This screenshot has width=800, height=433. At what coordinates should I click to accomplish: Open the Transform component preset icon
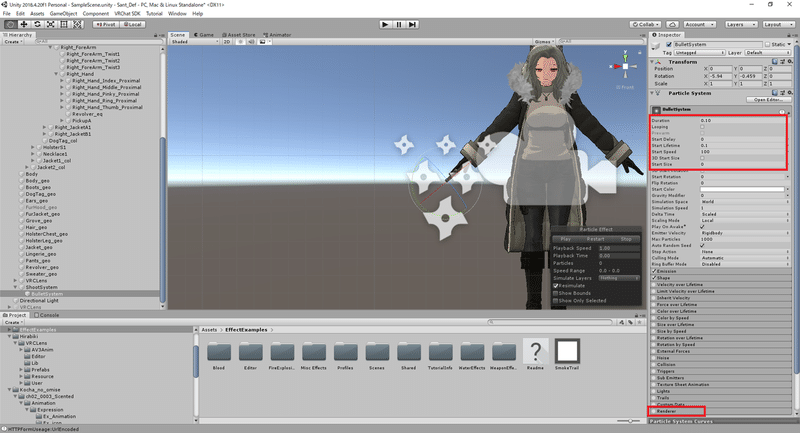[x=782, y=61]
